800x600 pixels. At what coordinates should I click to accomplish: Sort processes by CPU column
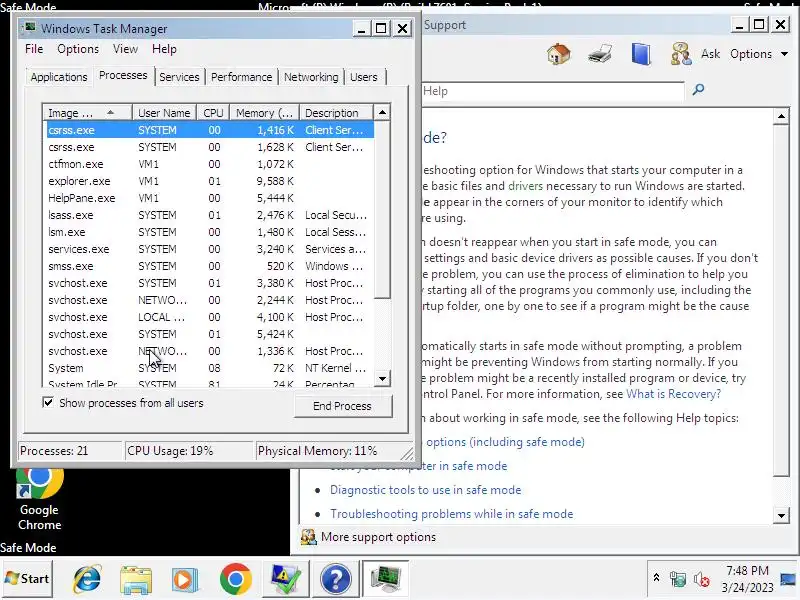coord(213,112)
